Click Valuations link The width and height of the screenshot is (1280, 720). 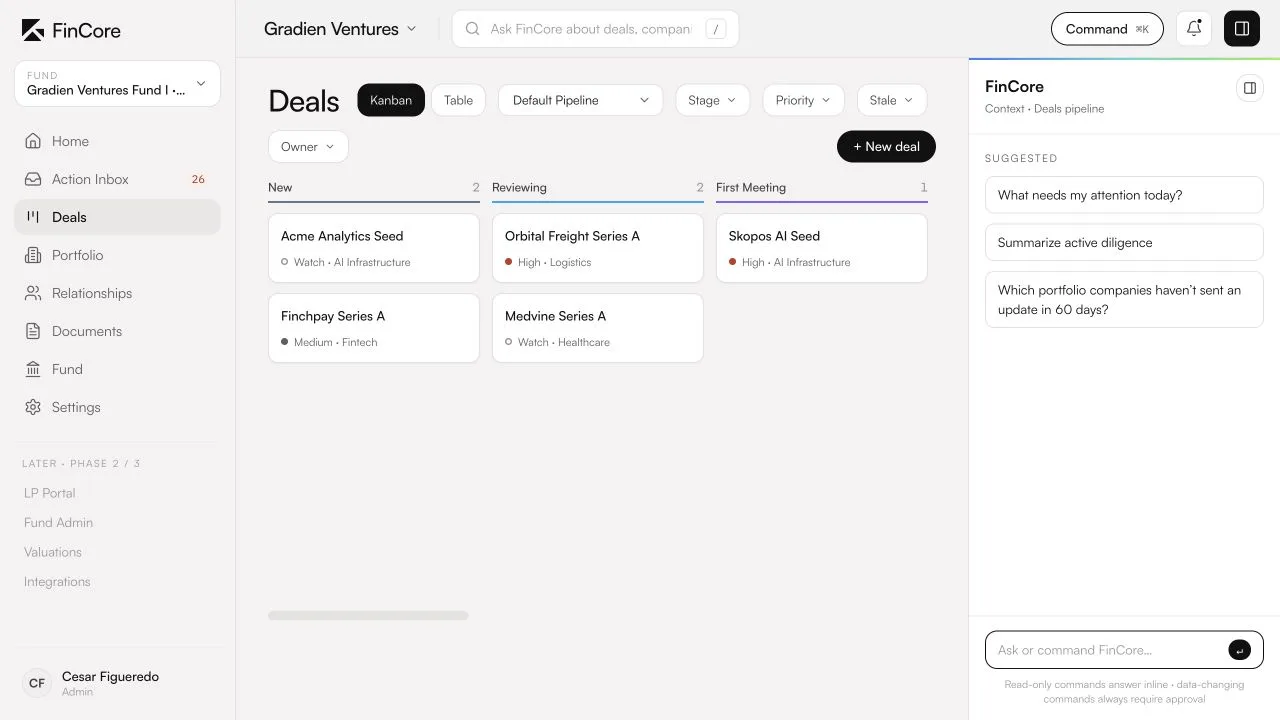click(x=53, y=552)
